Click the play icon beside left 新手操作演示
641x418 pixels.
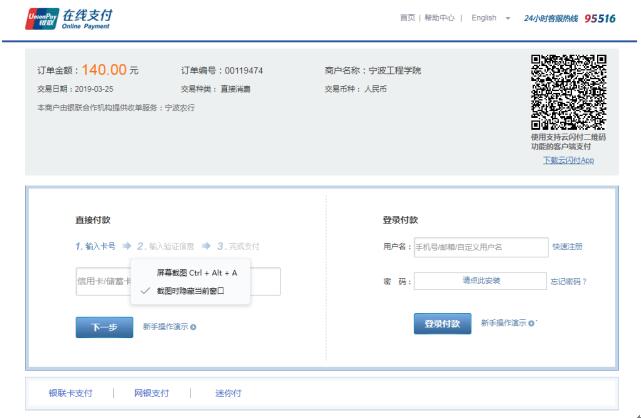point(193,327)
